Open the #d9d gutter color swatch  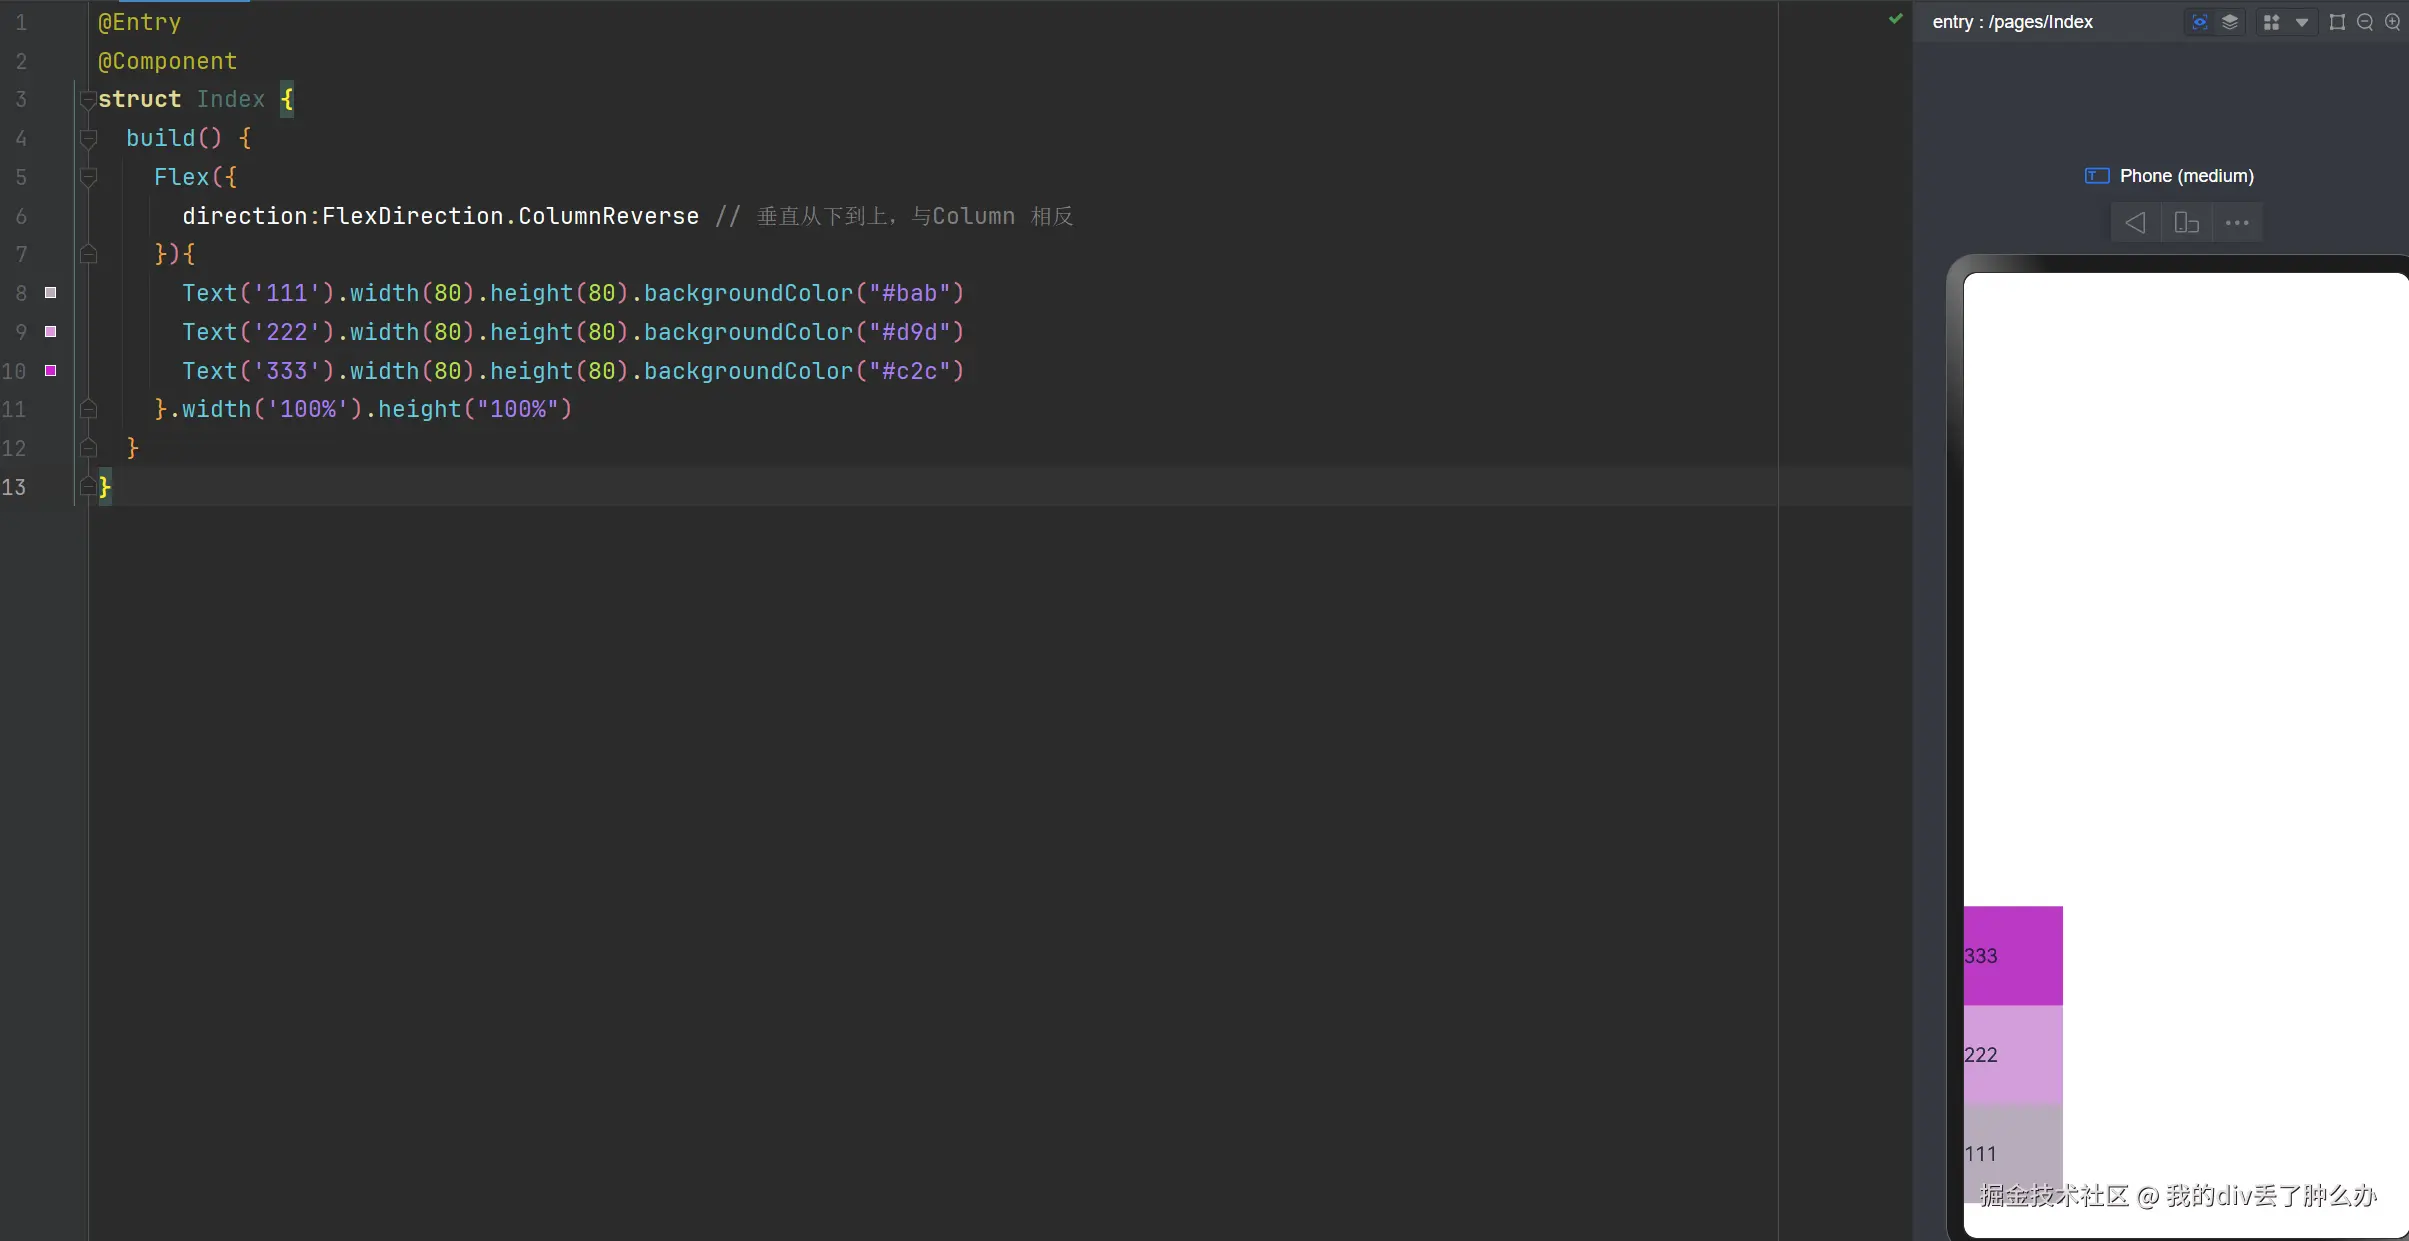pos(50,332)
